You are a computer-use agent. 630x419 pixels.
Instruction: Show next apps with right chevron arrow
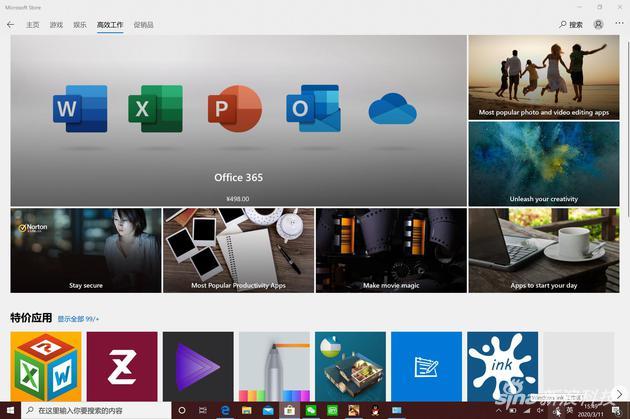[619, 394]
